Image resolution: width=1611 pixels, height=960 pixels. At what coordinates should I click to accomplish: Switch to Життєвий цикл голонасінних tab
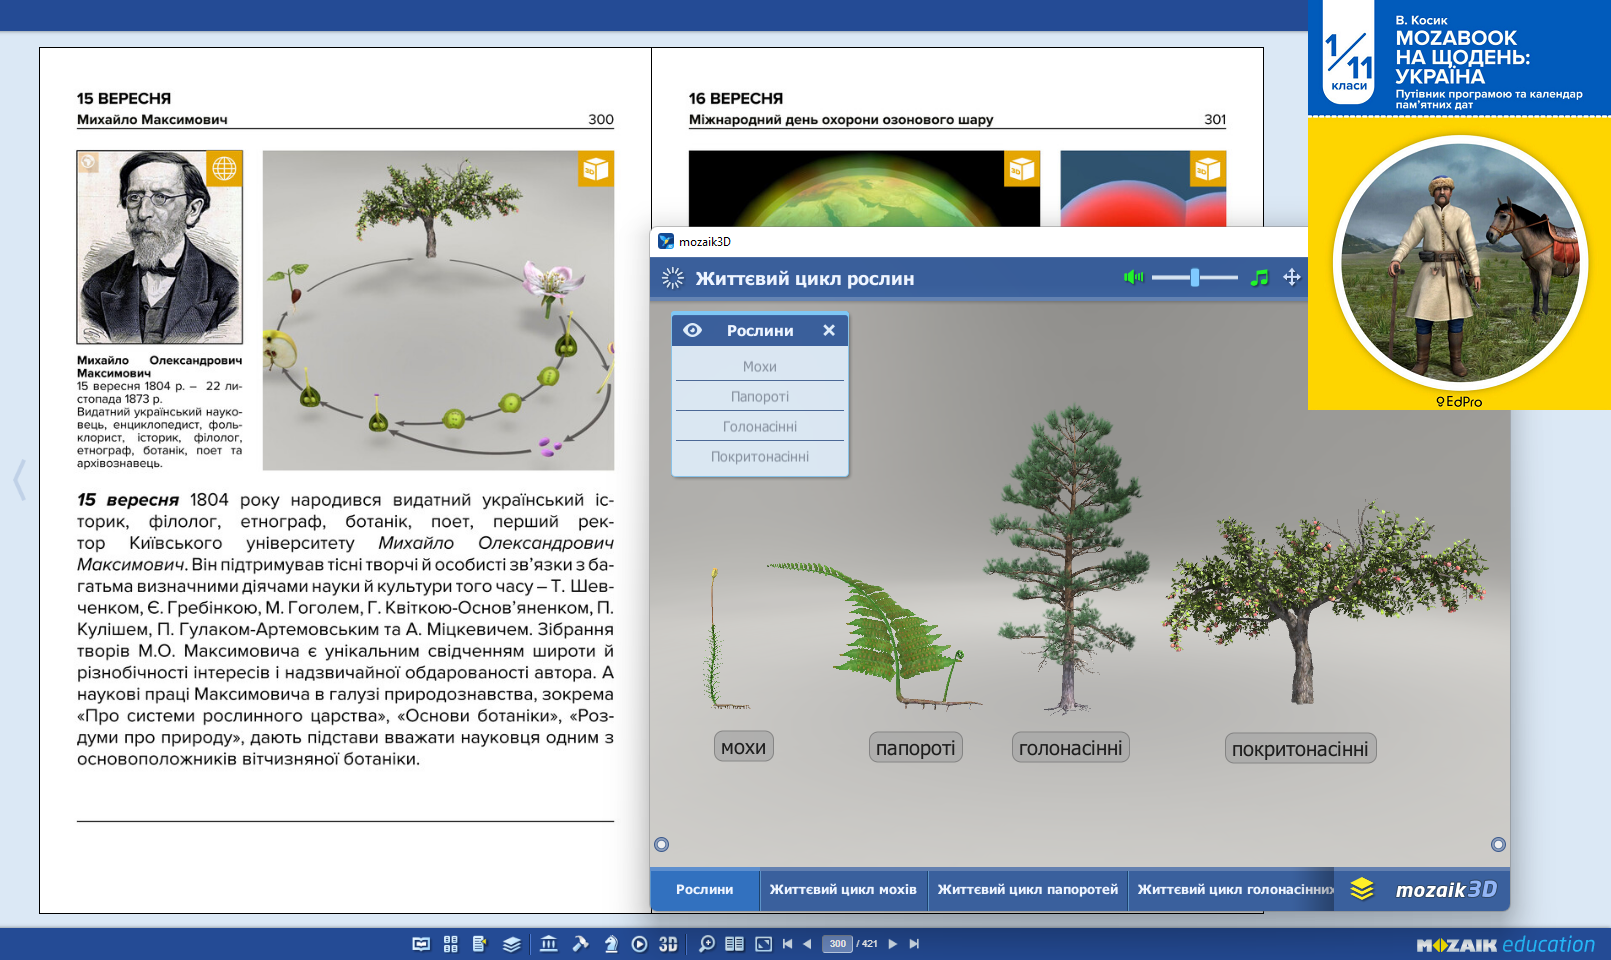tap(1232, 889)
